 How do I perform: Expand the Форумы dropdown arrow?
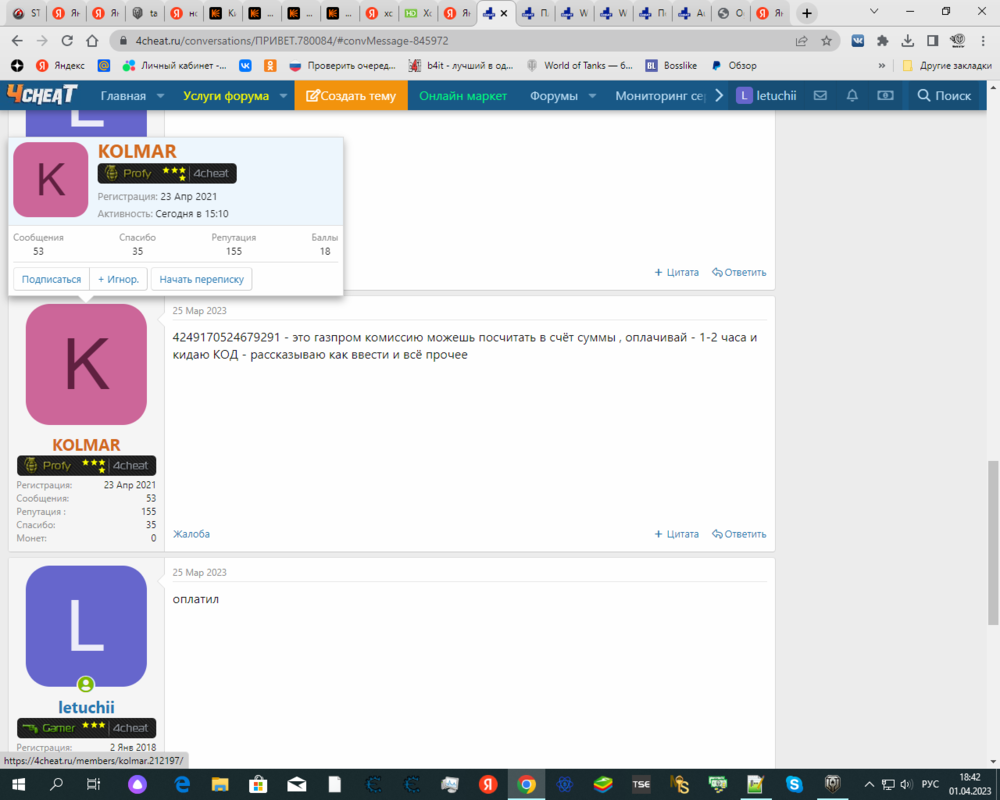592,96
